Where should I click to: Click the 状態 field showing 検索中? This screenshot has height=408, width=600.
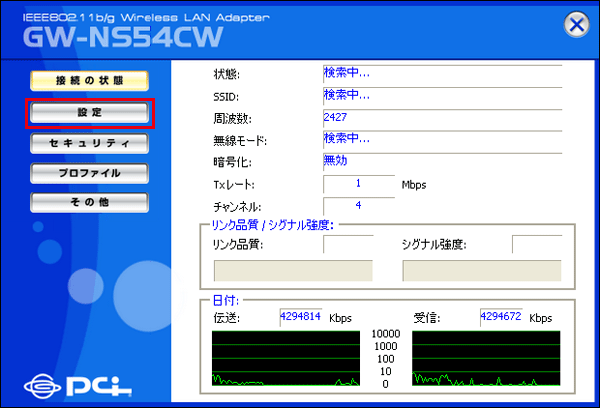(442, 73)
